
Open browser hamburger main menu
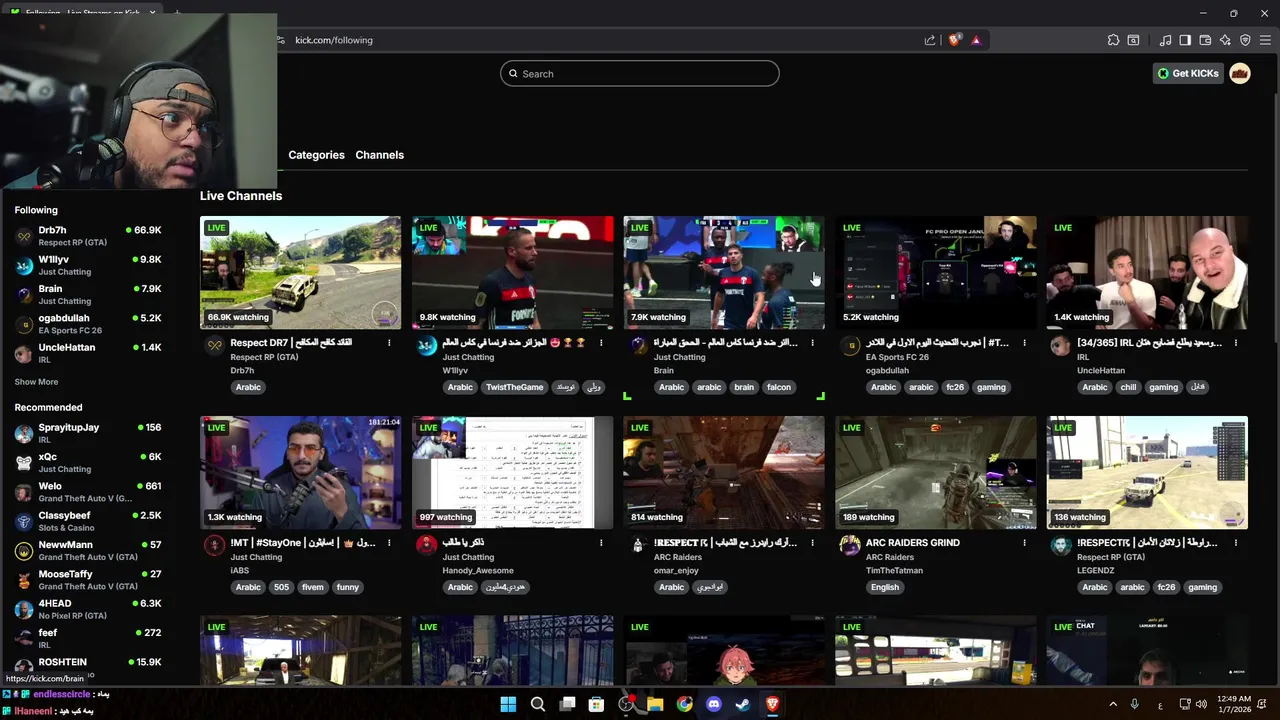click(1265, 40)
